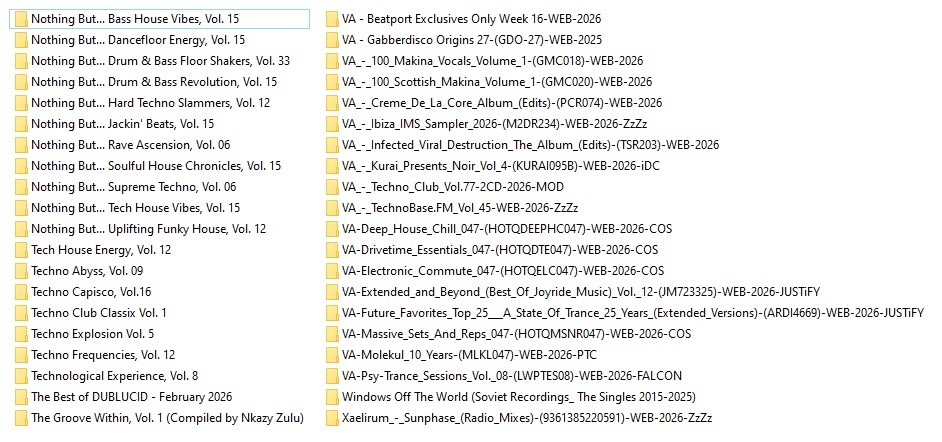The image size is (942, 442).
Task: Select name Techno Explosion Vol. 5
Action: point(93,334)
